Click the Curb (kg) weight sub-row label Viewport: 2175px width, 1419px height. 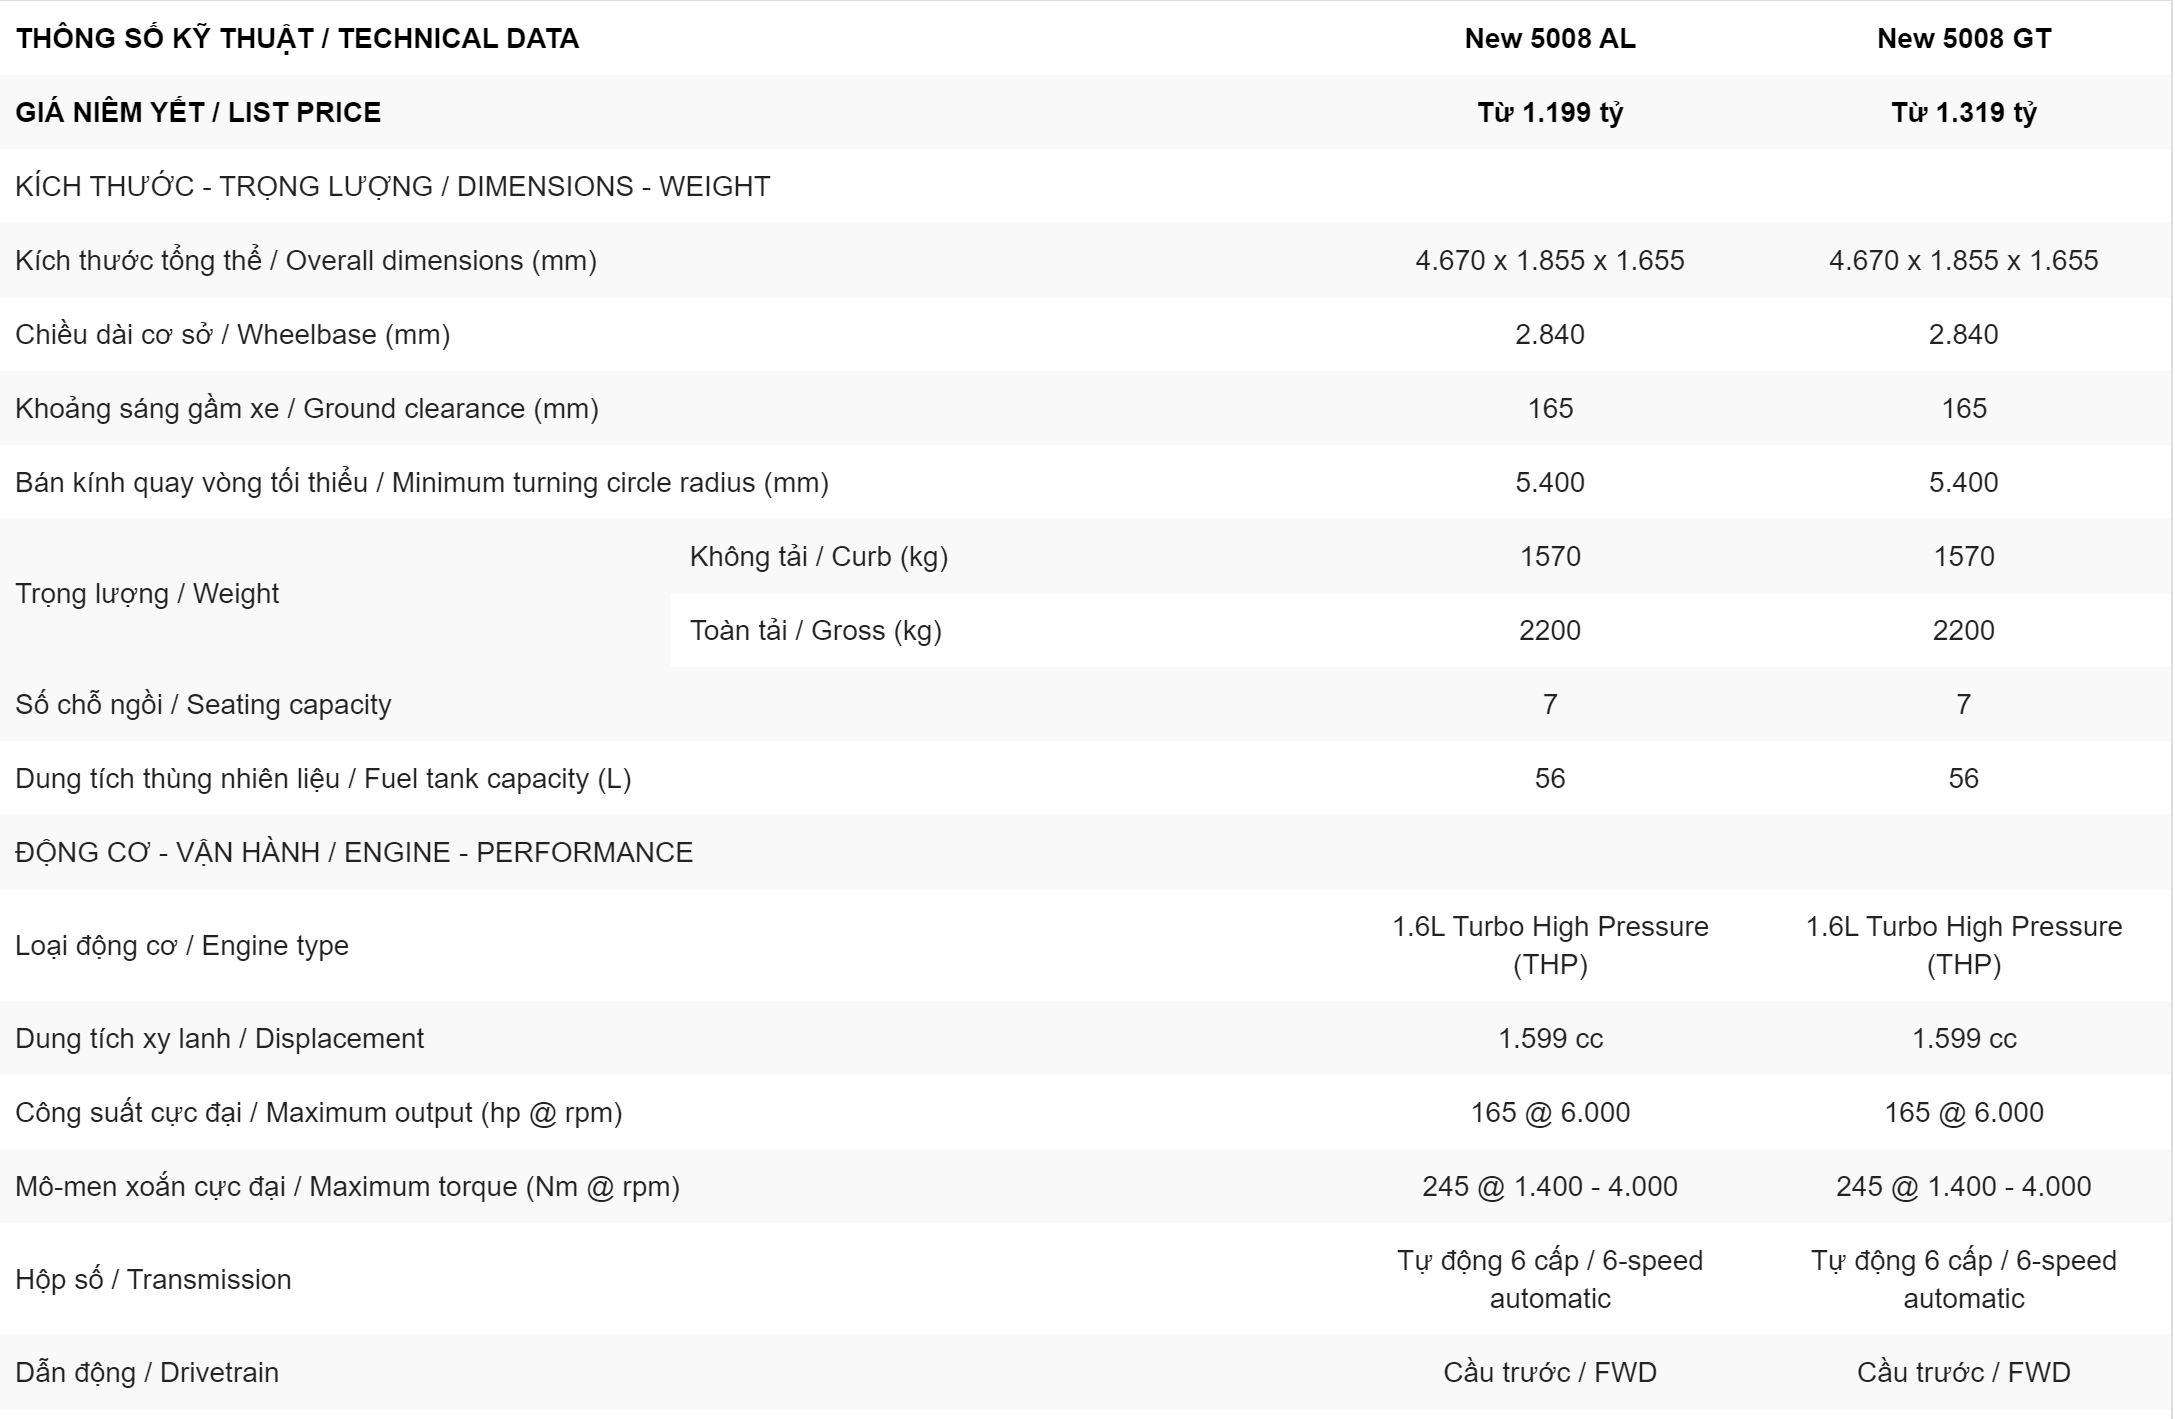[x=818, y=556]
